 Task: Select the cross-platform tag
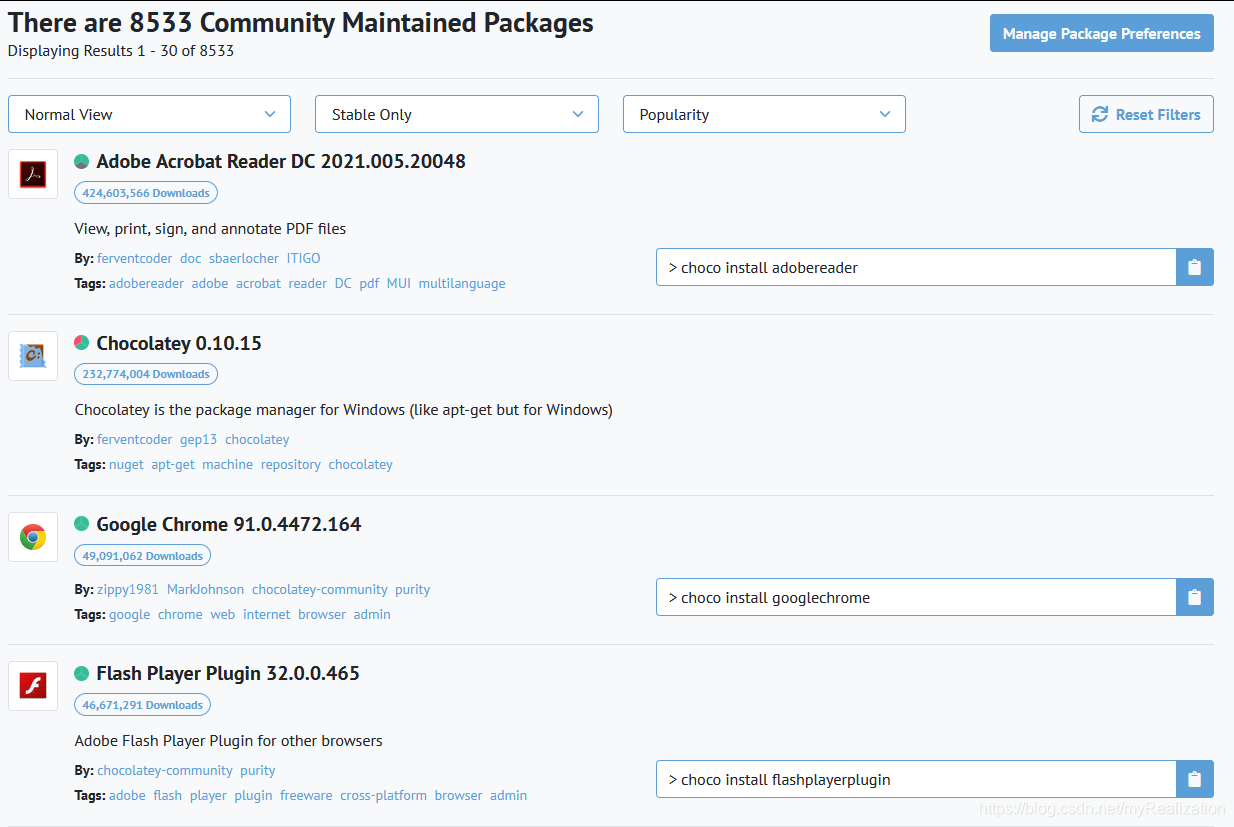(384, 795)
